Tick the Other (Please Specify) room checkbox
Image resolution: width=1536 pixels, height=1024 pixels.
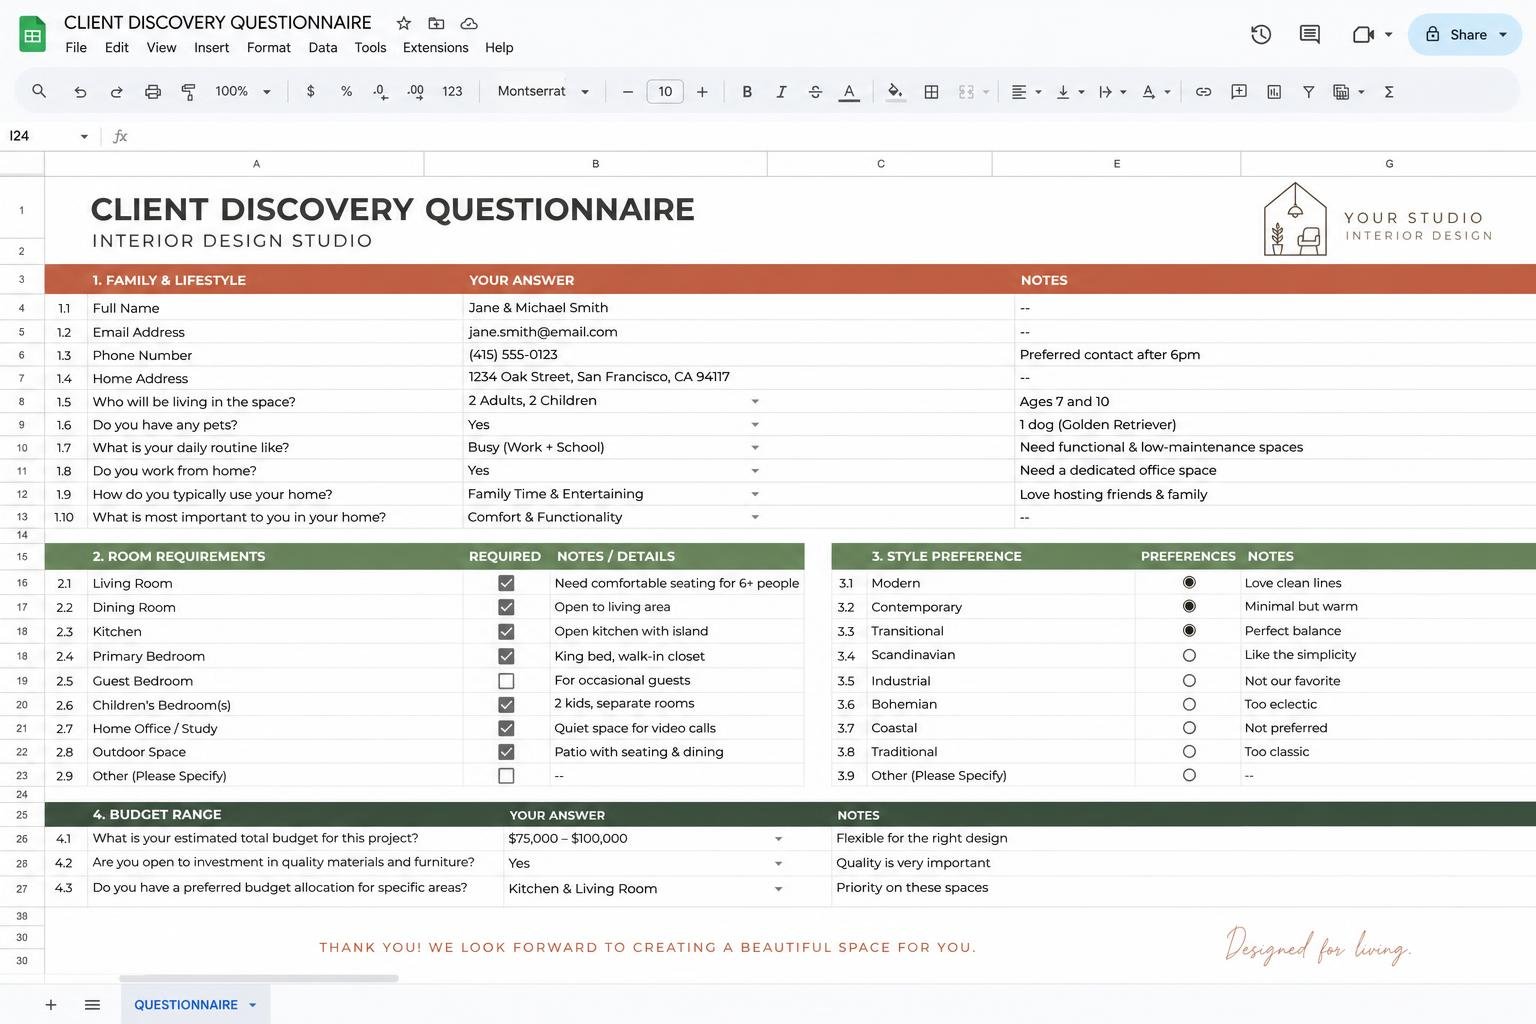[506, 776]
